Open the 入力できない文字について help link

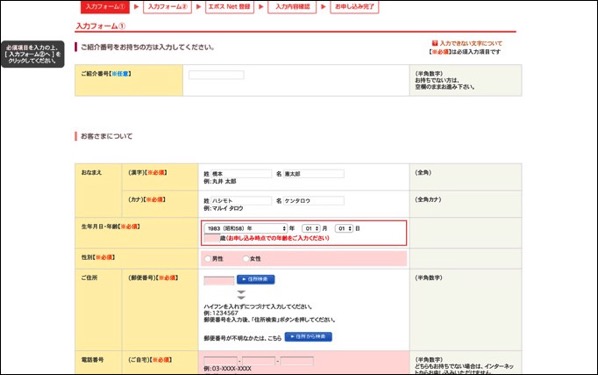point(467,43)
